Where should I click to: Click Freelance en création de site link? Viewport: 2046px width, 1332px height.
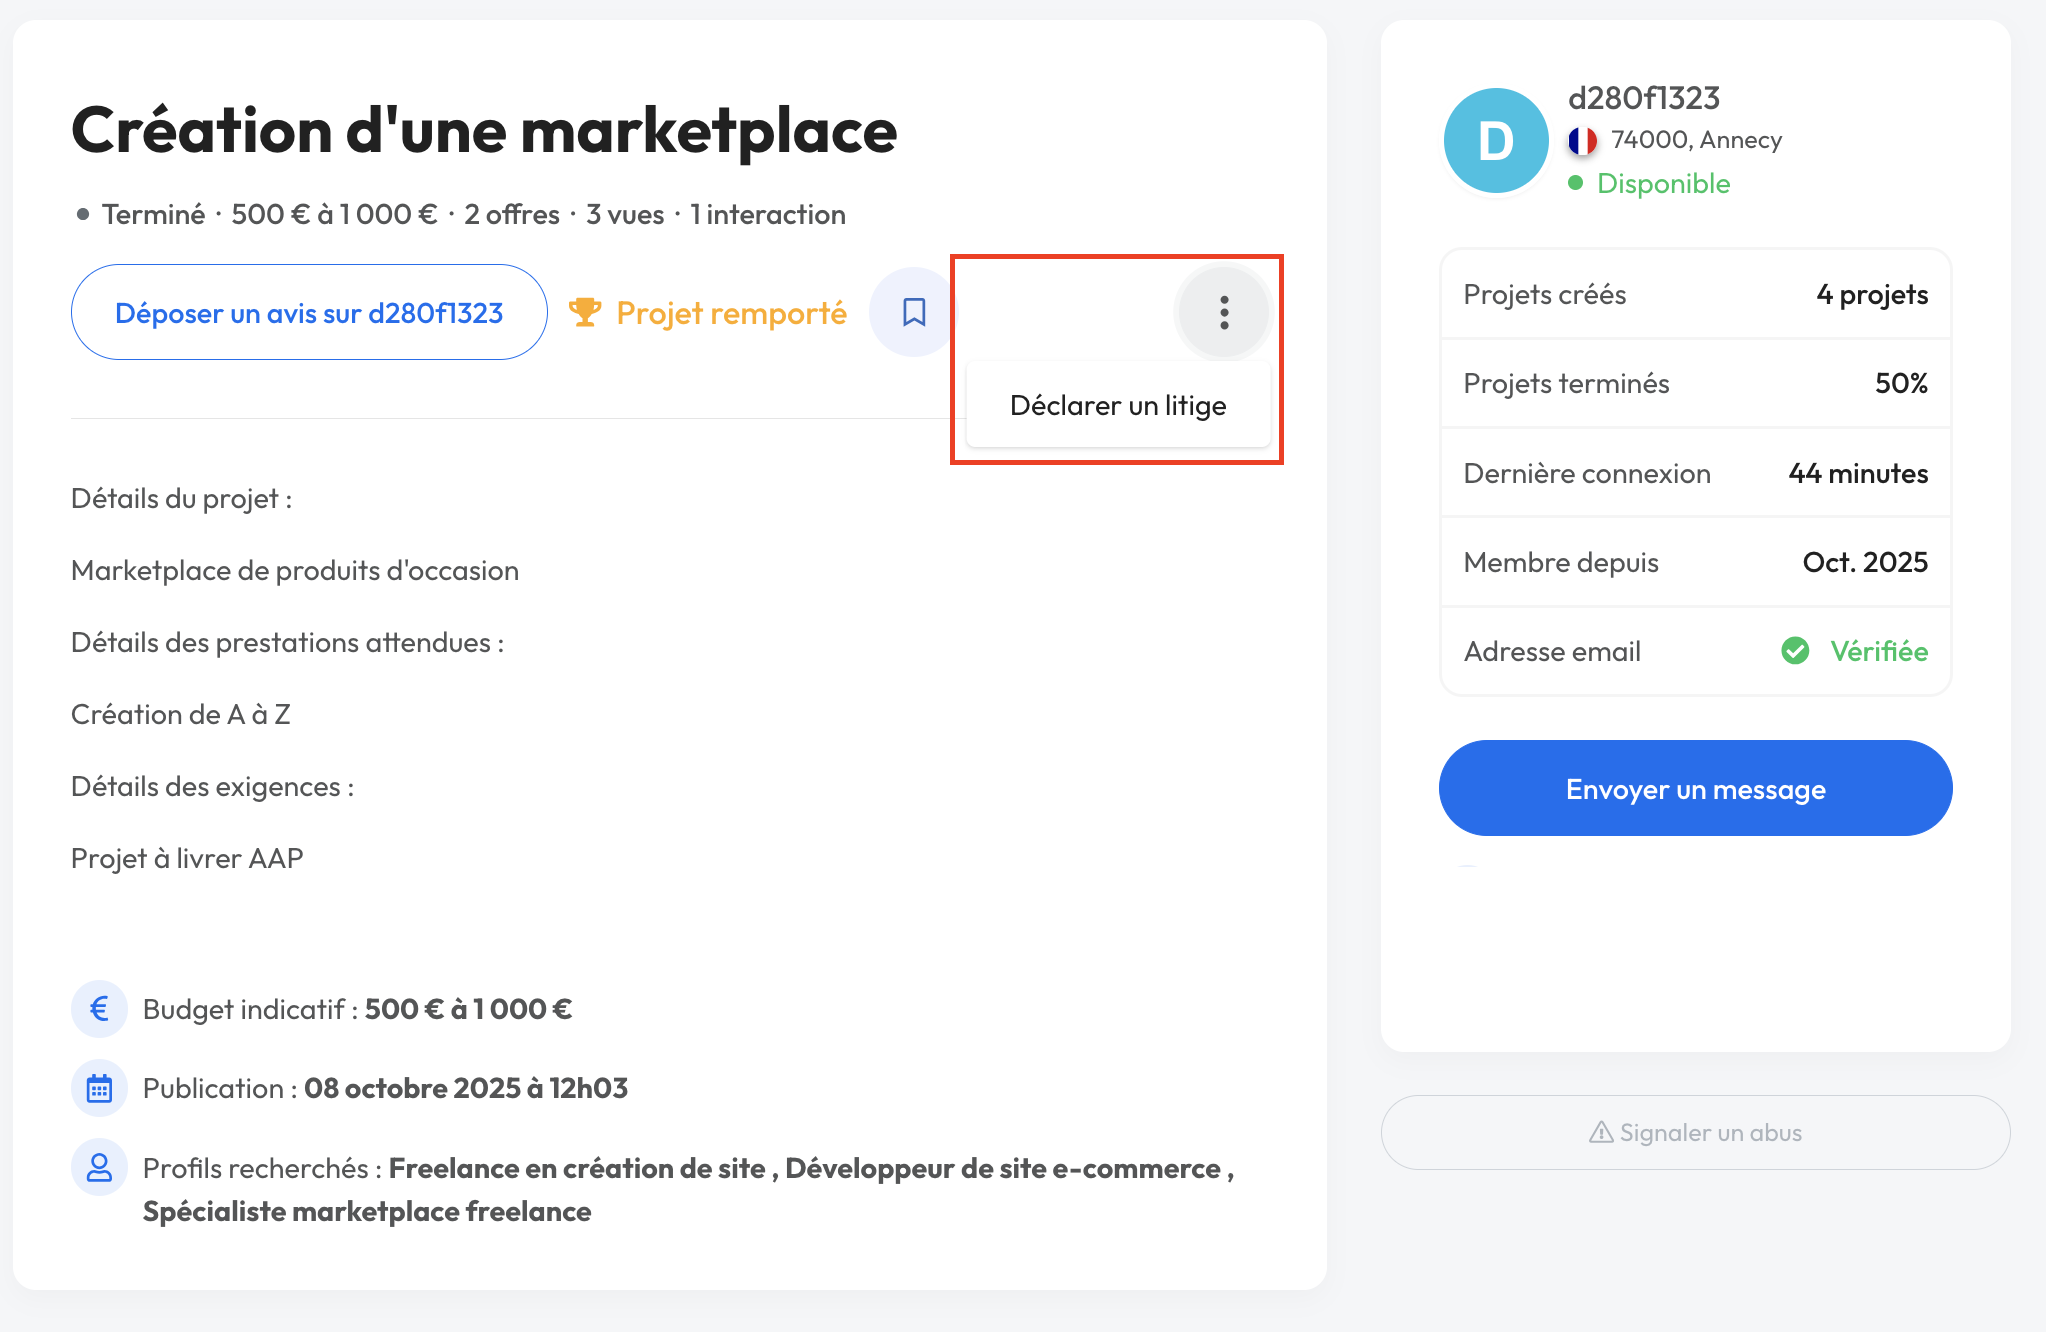[x=577, y=1168]
